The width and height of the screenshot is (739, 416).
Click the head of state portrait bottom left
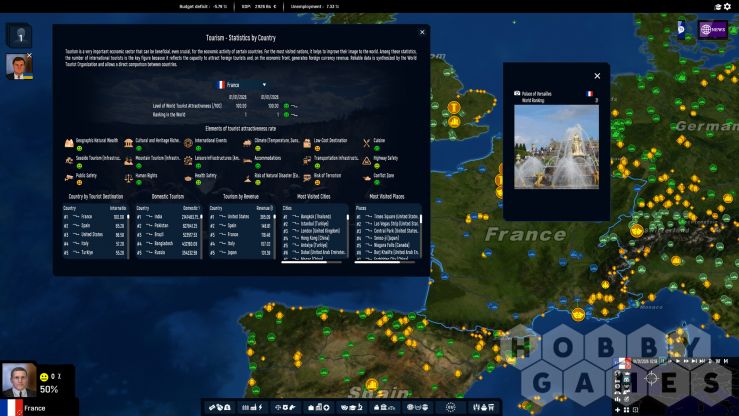18,380
